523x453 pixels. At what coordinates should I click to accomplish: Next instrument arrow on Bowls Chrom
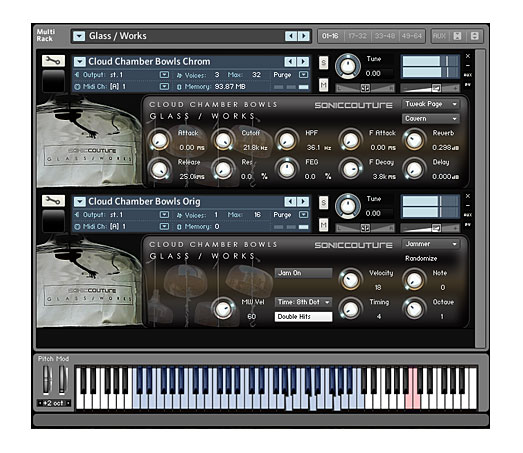303,61
